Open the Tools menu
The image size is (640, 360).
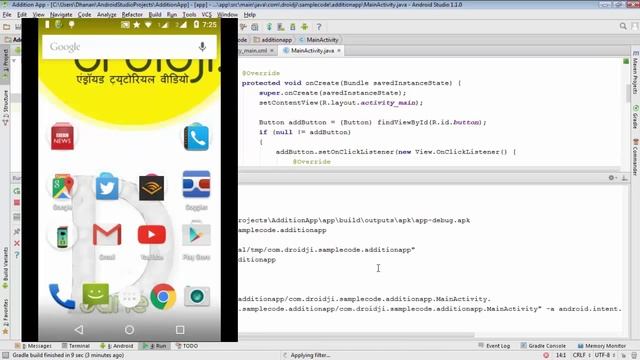coord(189,14)
